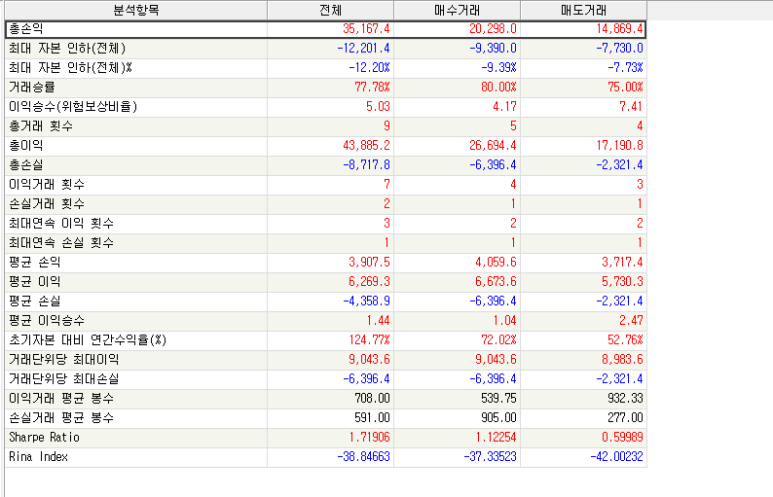Click profit factor value 5.03
The width and height of the screenshot is (773, 497).
pos(378,106)
